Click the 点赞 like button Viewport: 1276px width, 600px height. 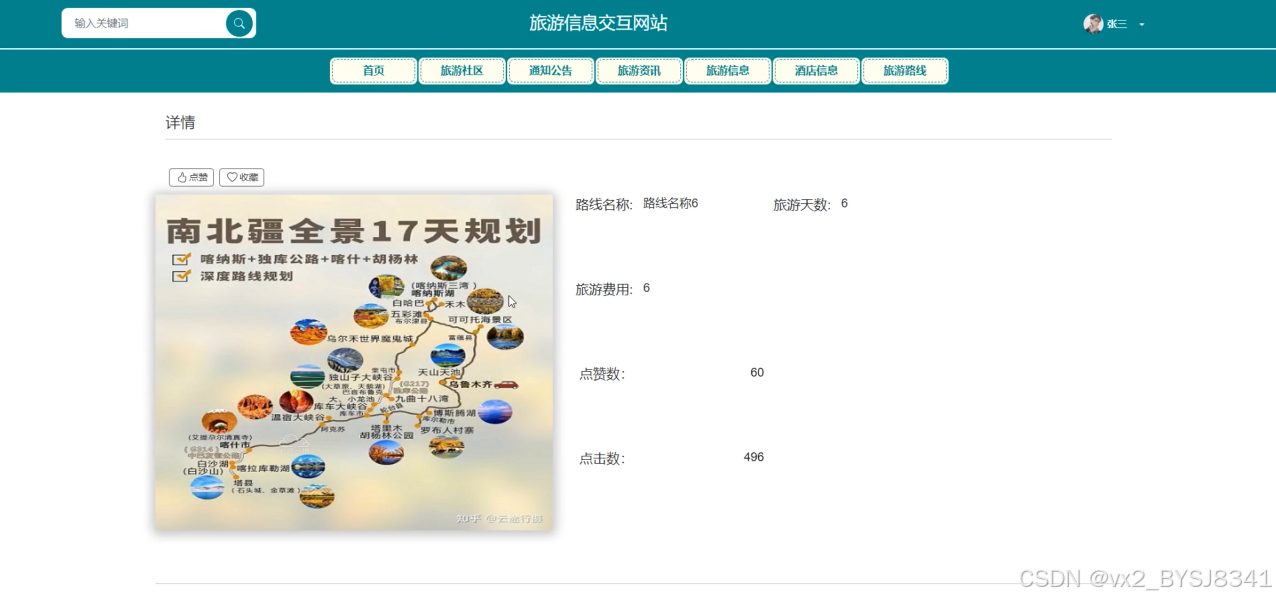point(191,177)
